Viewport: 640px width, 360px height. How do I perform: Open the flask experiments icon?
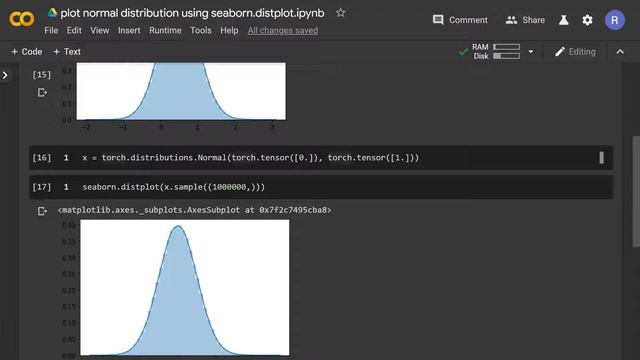point(564,20)
